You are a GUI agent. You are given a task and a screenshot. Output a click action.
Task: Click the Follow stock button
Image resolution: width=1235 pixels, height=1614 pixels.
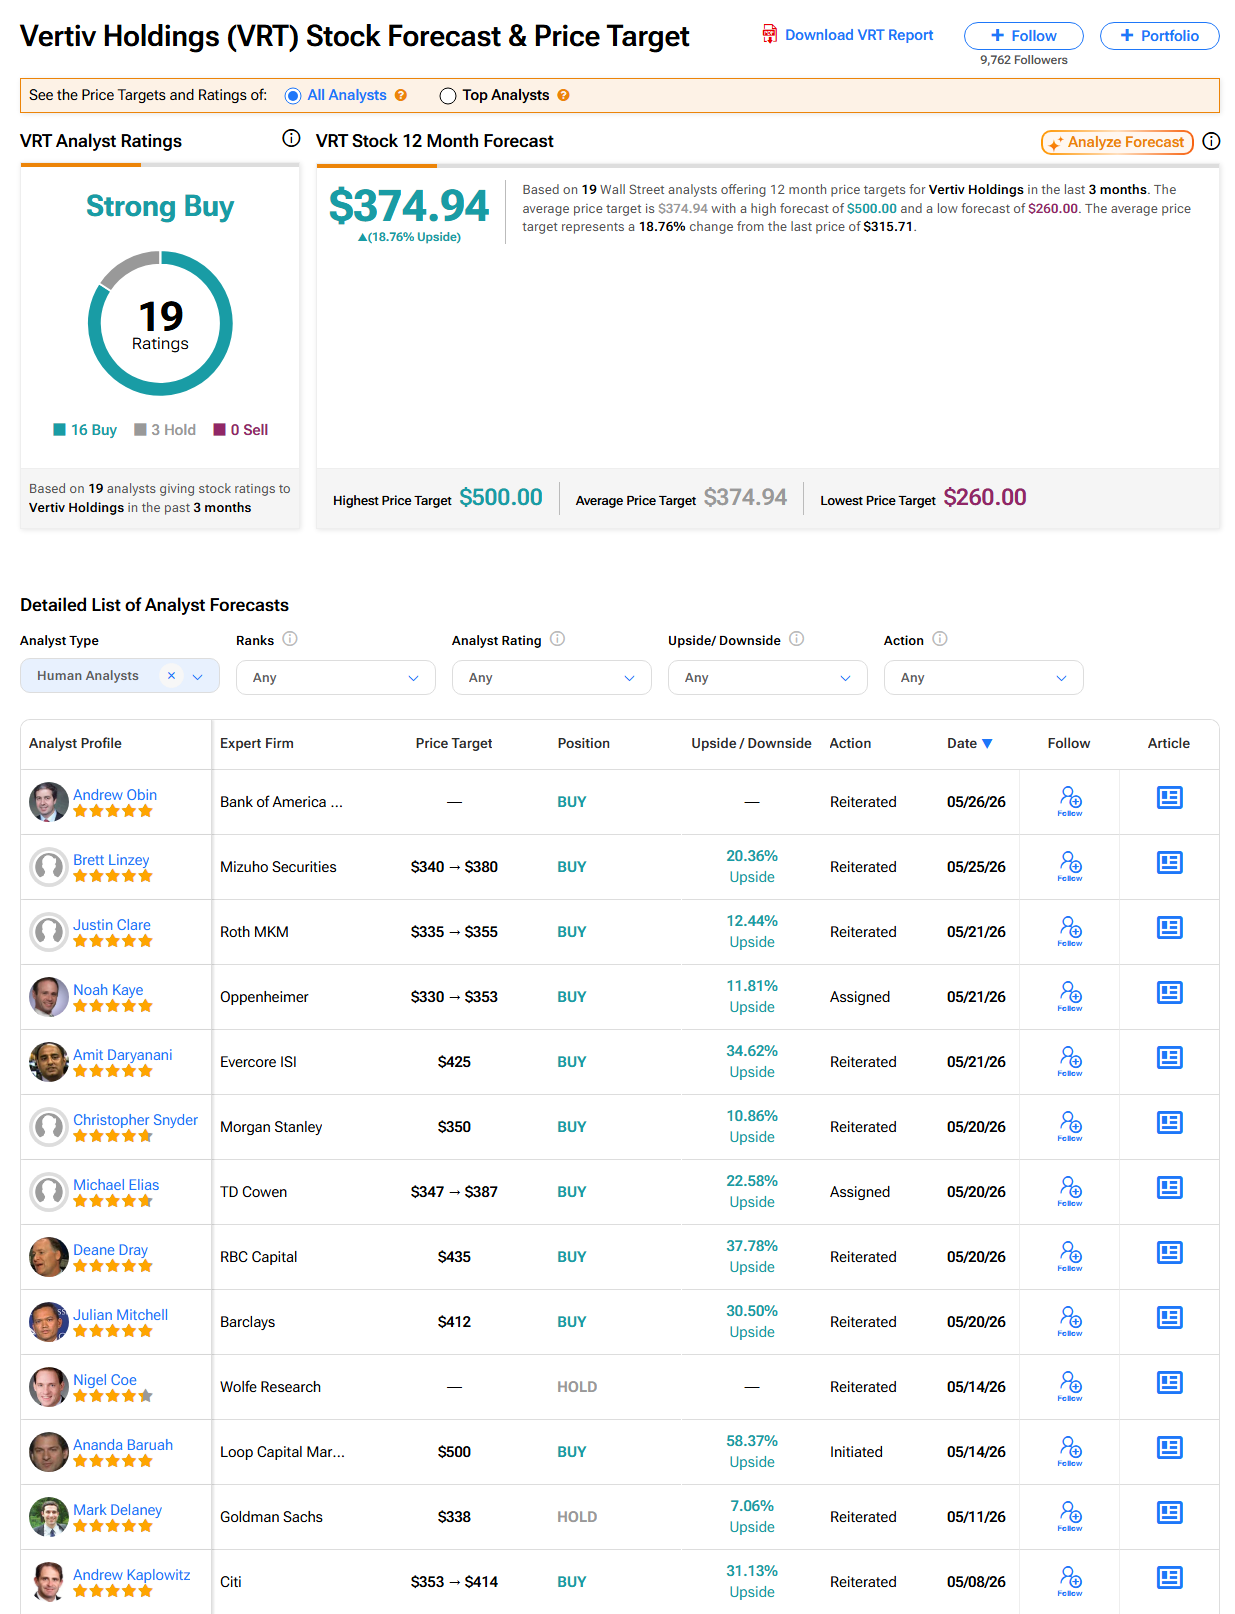(x=1024, y=36)
